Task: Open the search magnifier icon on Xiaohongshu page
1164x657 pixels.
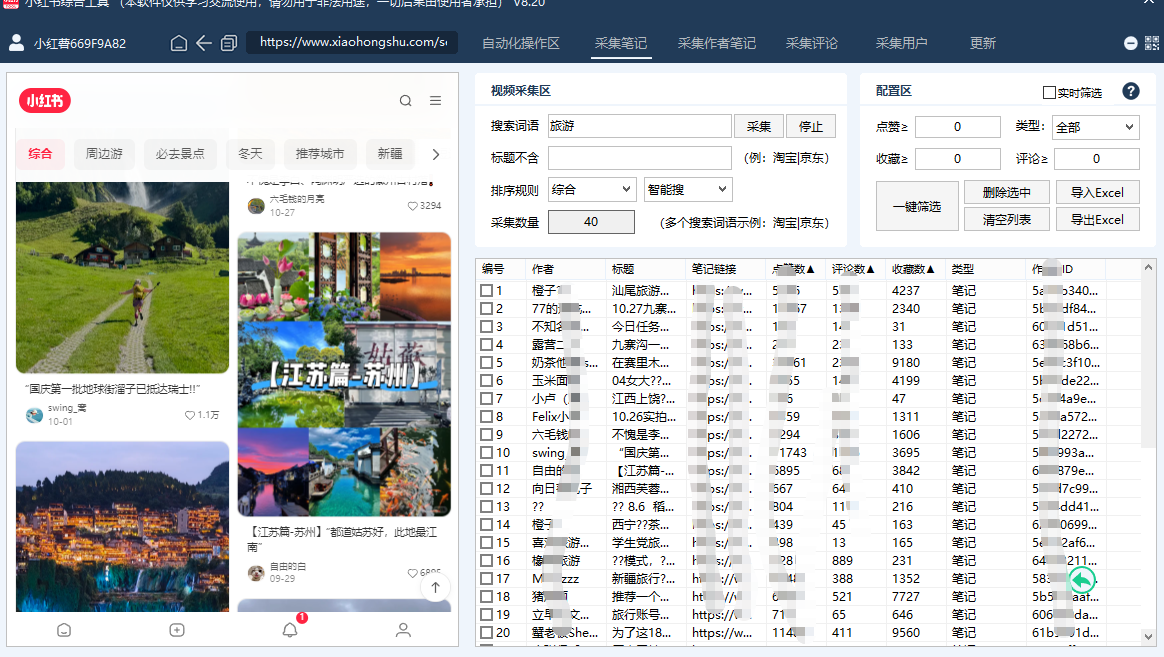Action: pos(405,100)
